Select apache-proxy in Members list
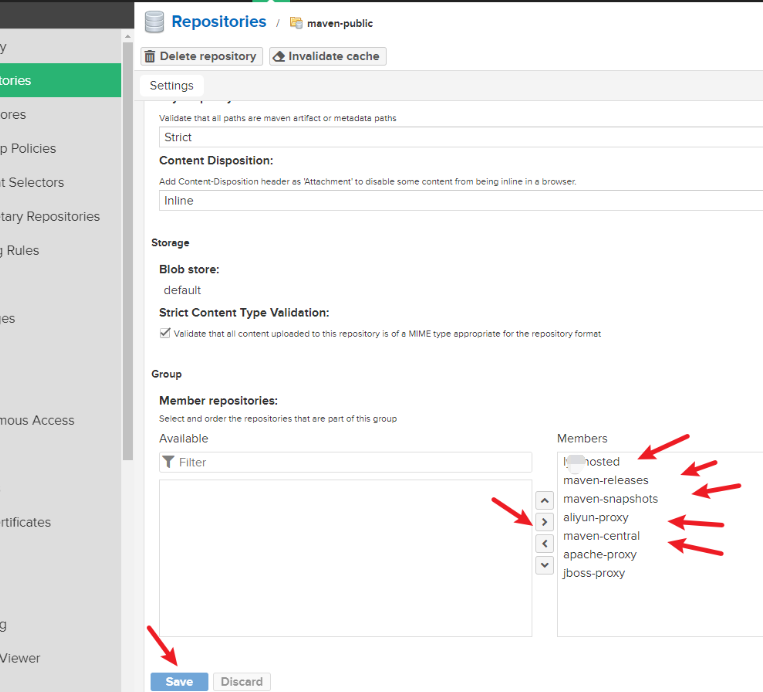The width and height of the screenshot is (763, 692). pyautogui.click(x=600, y=555)
